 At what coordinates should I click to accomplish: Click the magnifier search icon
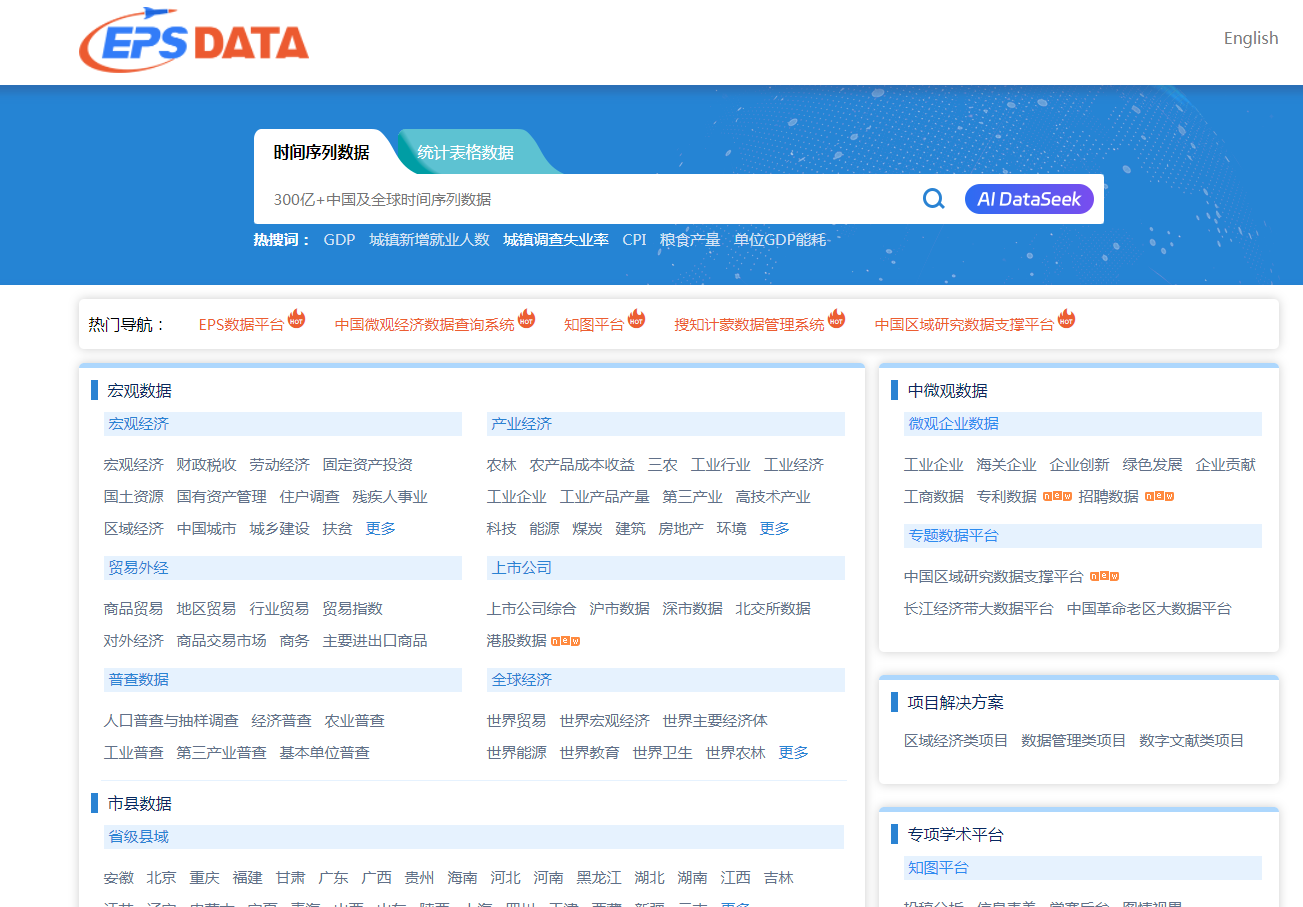pos(933,199)
